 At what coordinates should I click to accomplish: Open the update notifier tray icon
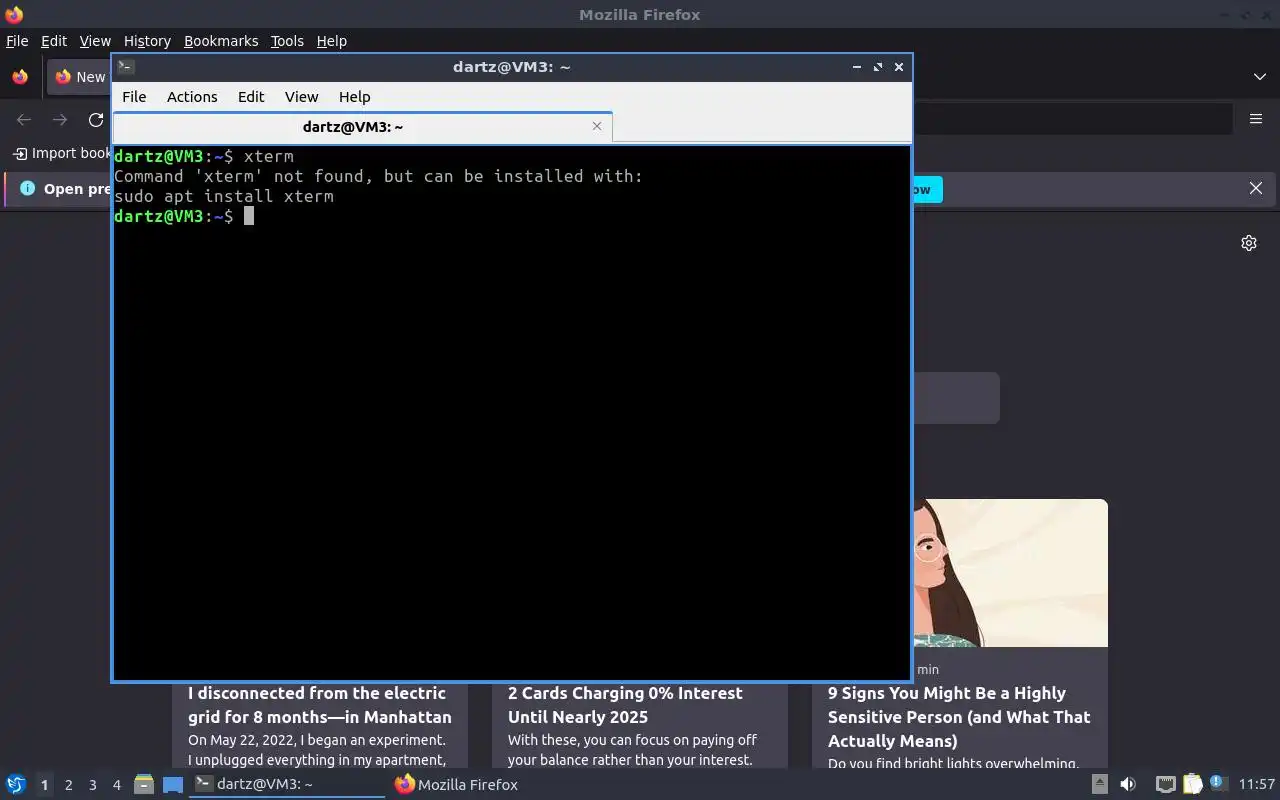pyautogui.click(x=1218, y=783)
